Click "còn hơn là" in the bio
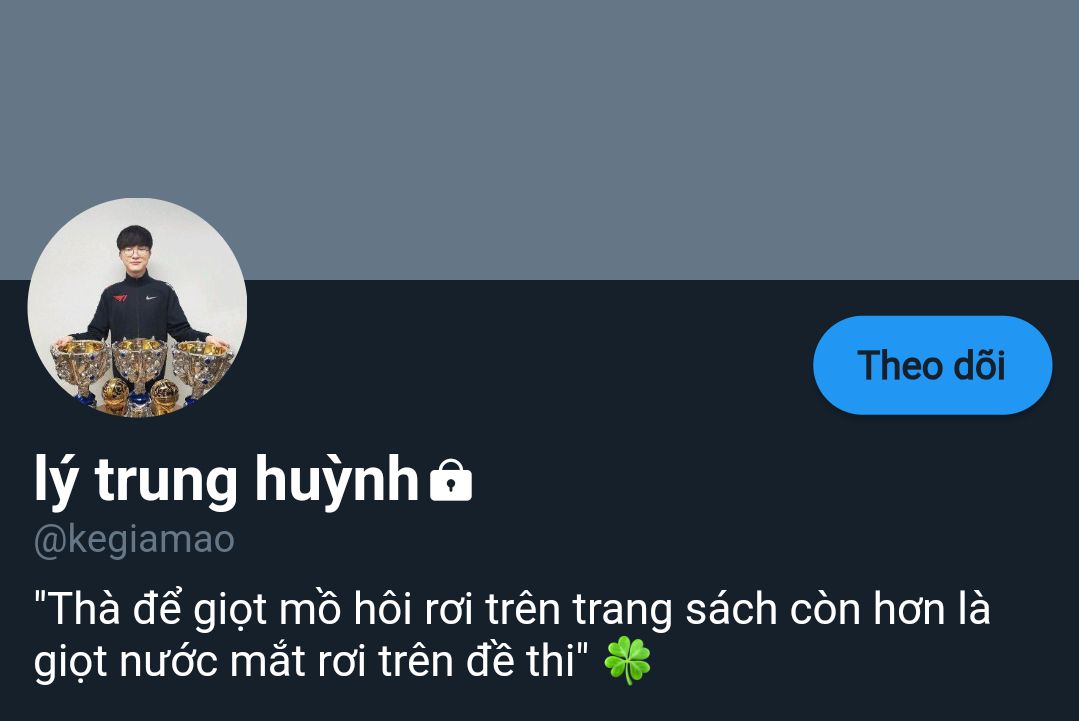The width and height of the screenshot is (1079, 721). tap(890, 608)
